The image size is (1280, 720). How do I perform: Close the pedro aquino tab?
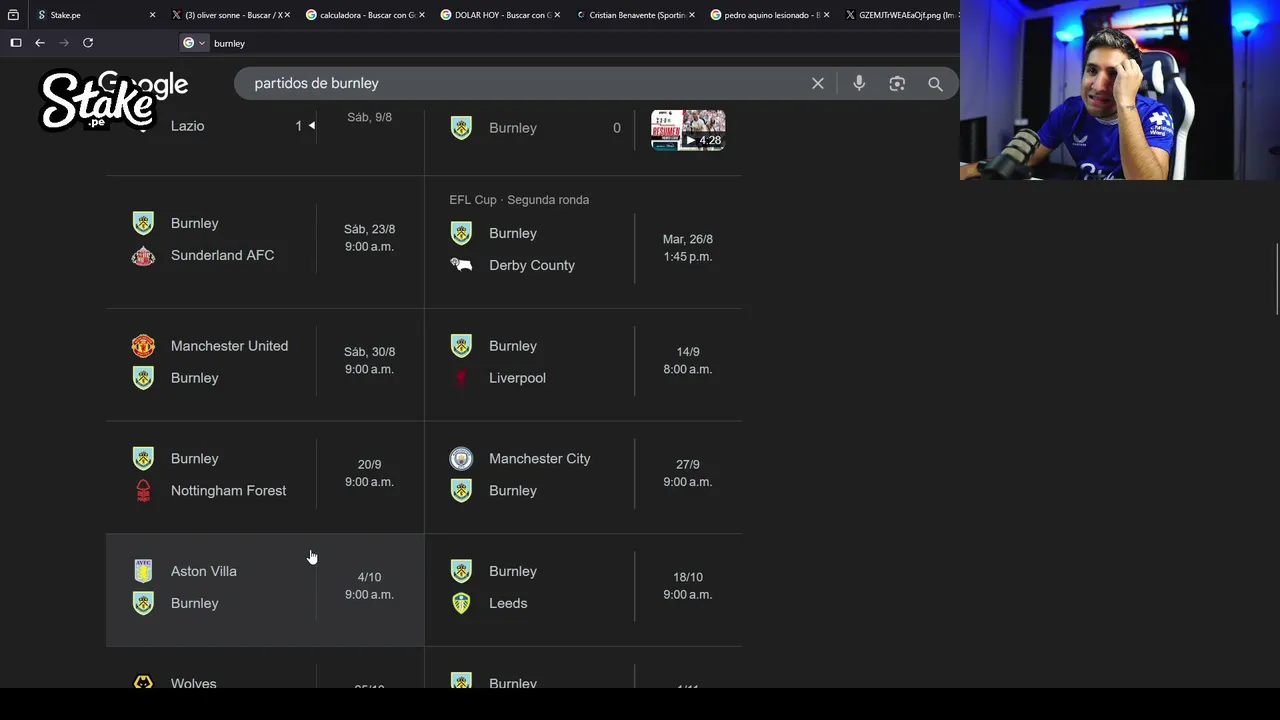pyautogui.click(x=826, y=15)
